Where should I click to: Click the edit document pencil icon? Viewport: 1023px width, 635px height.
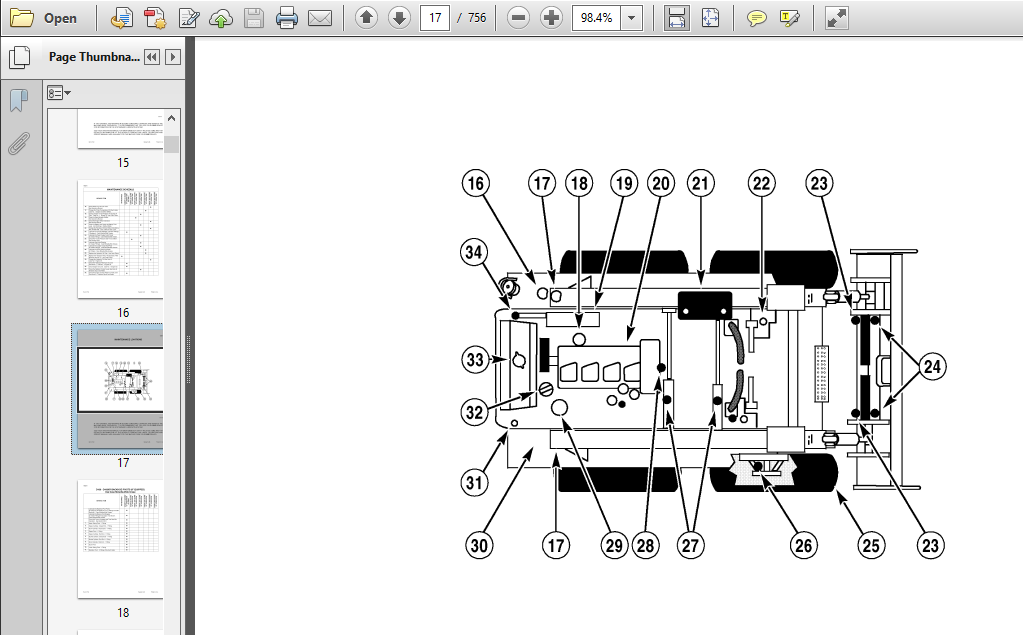point(189,18)
